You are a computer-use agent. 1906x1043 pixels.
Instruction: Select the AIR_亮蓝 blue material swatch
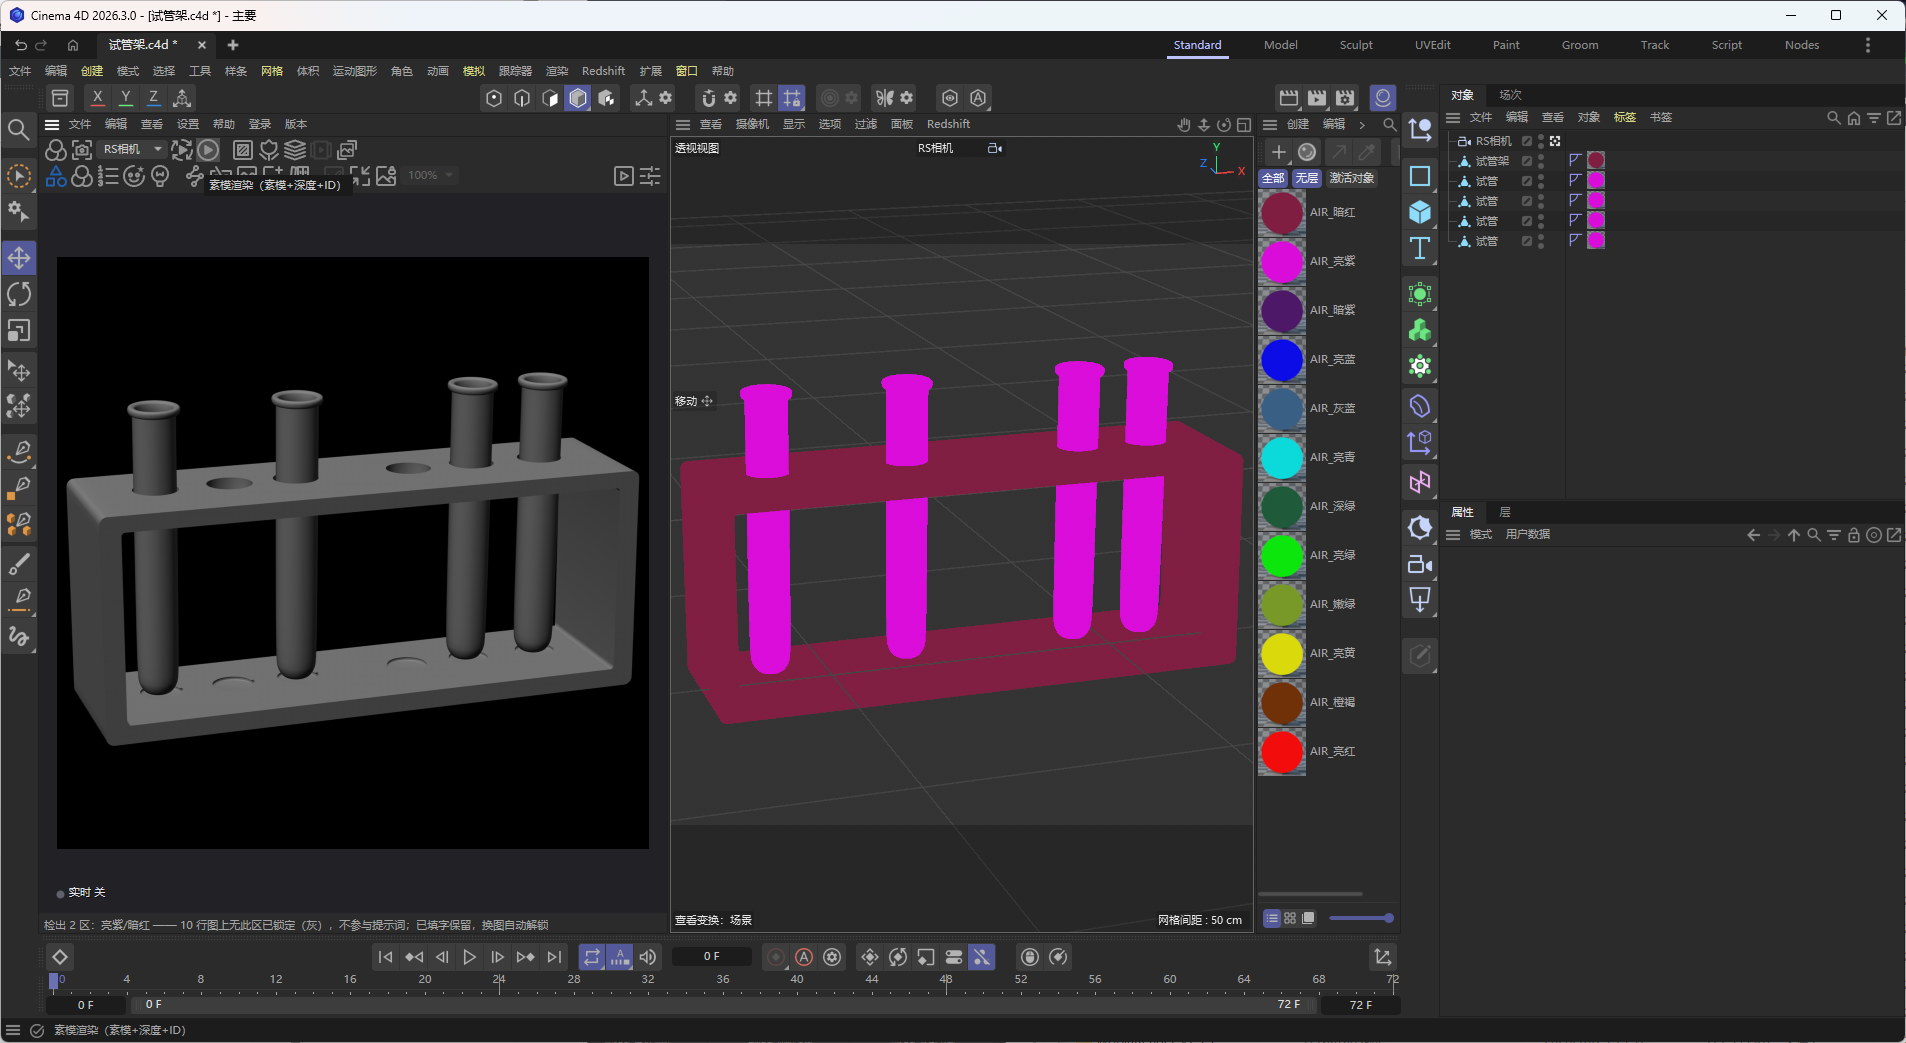1282,360
